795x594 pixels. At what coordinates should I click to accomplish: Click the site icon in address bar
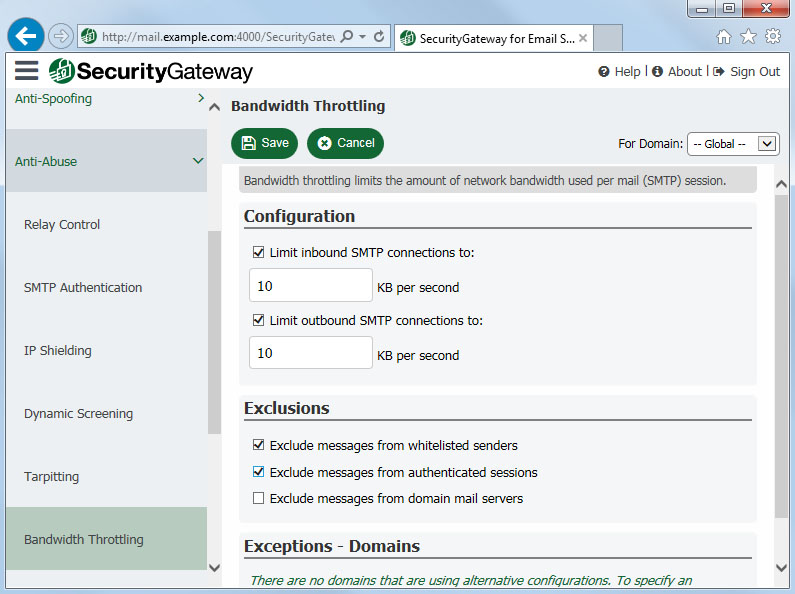tap(89, 36)
